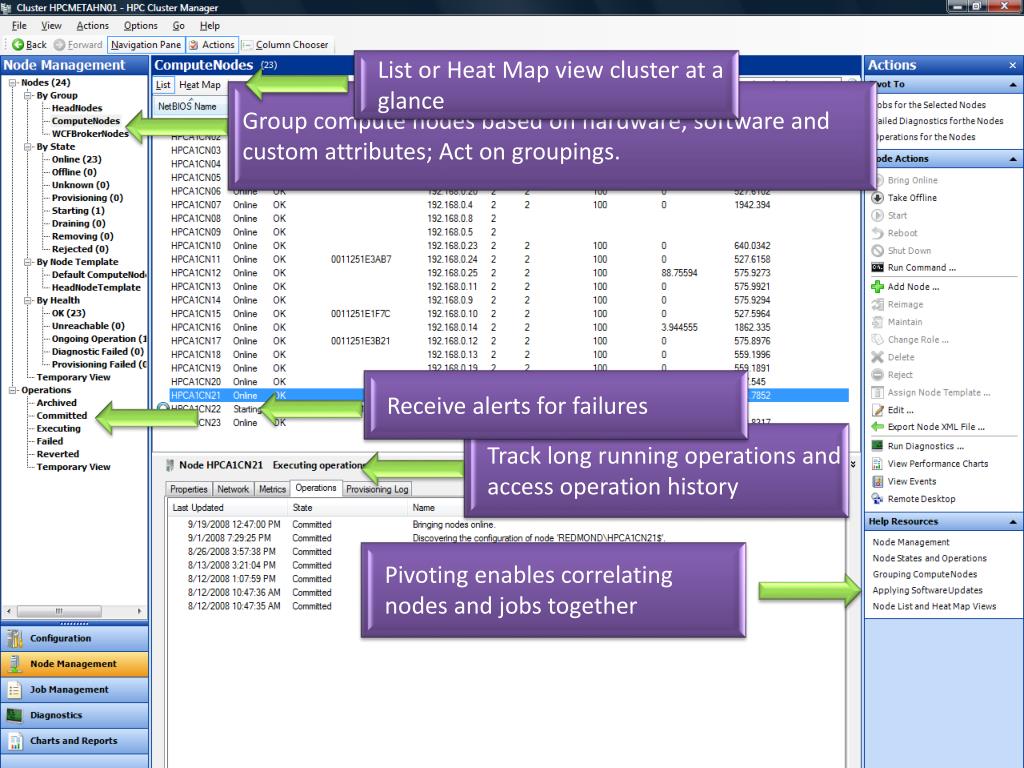Open the Configuration section icon

click(14, 638)
